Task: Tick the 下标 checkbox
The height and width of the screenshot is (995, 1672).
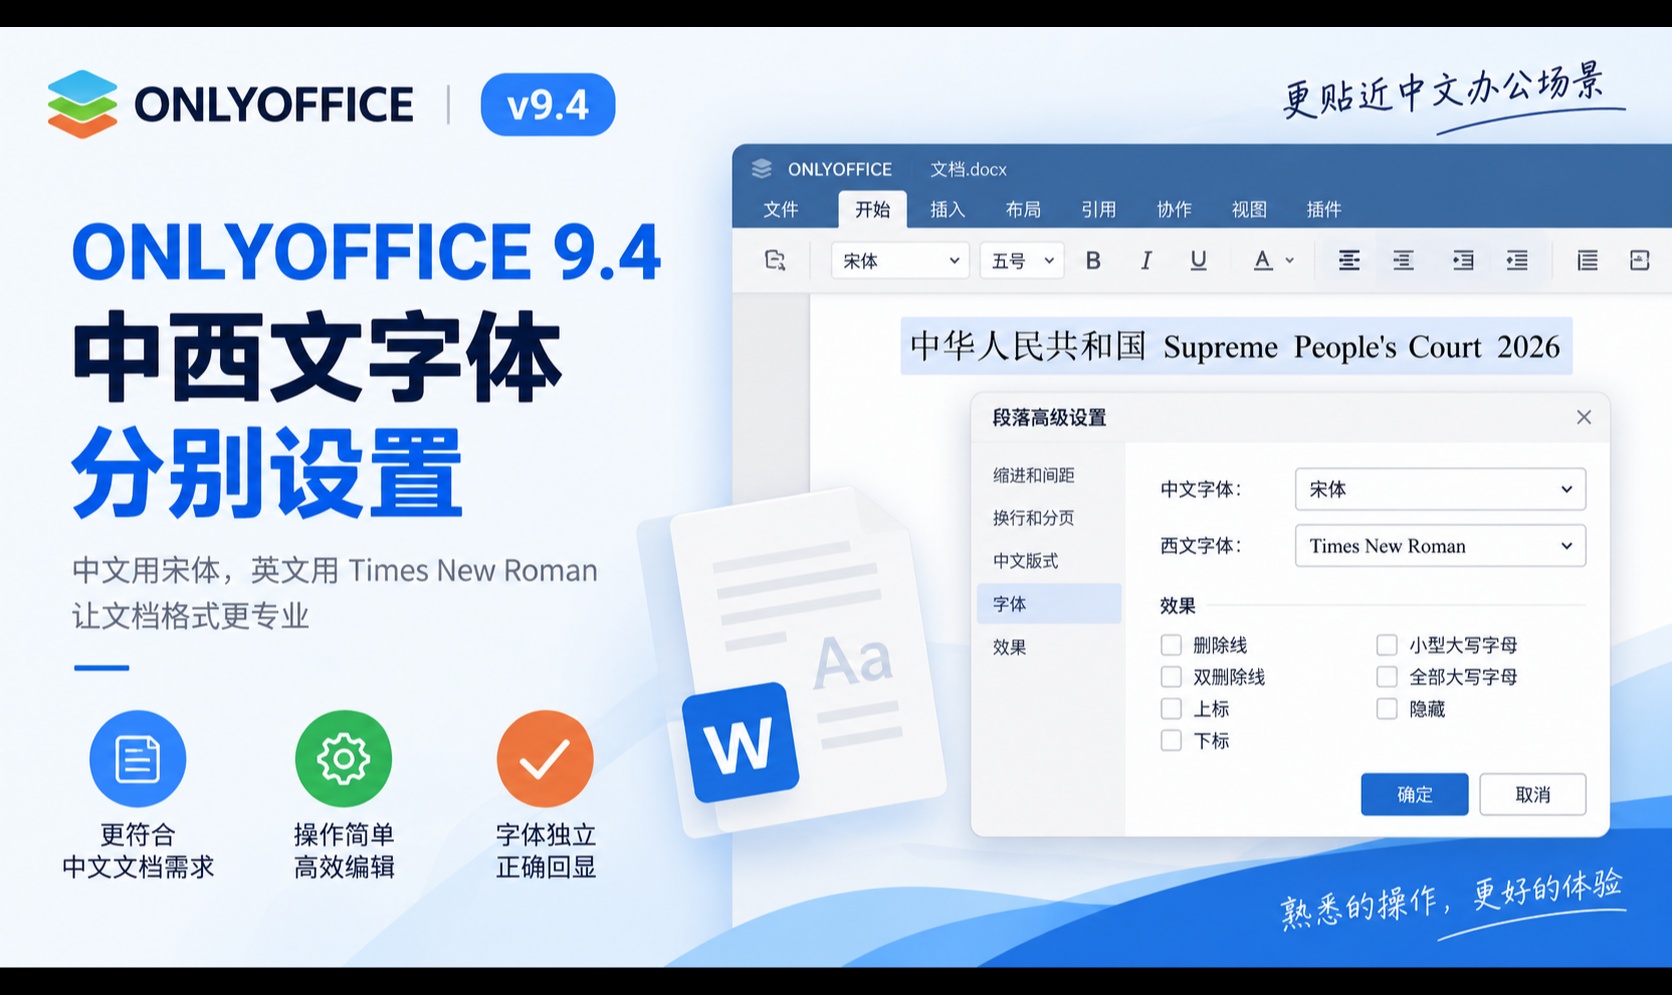Action: 1171,741
